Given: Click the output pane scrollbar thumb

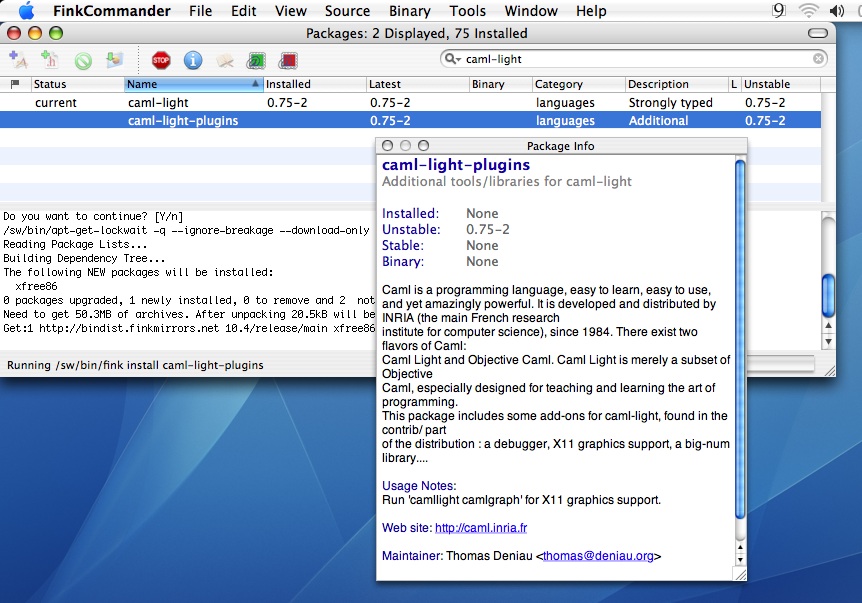Looking at the screenshot, I should point(828,296).
